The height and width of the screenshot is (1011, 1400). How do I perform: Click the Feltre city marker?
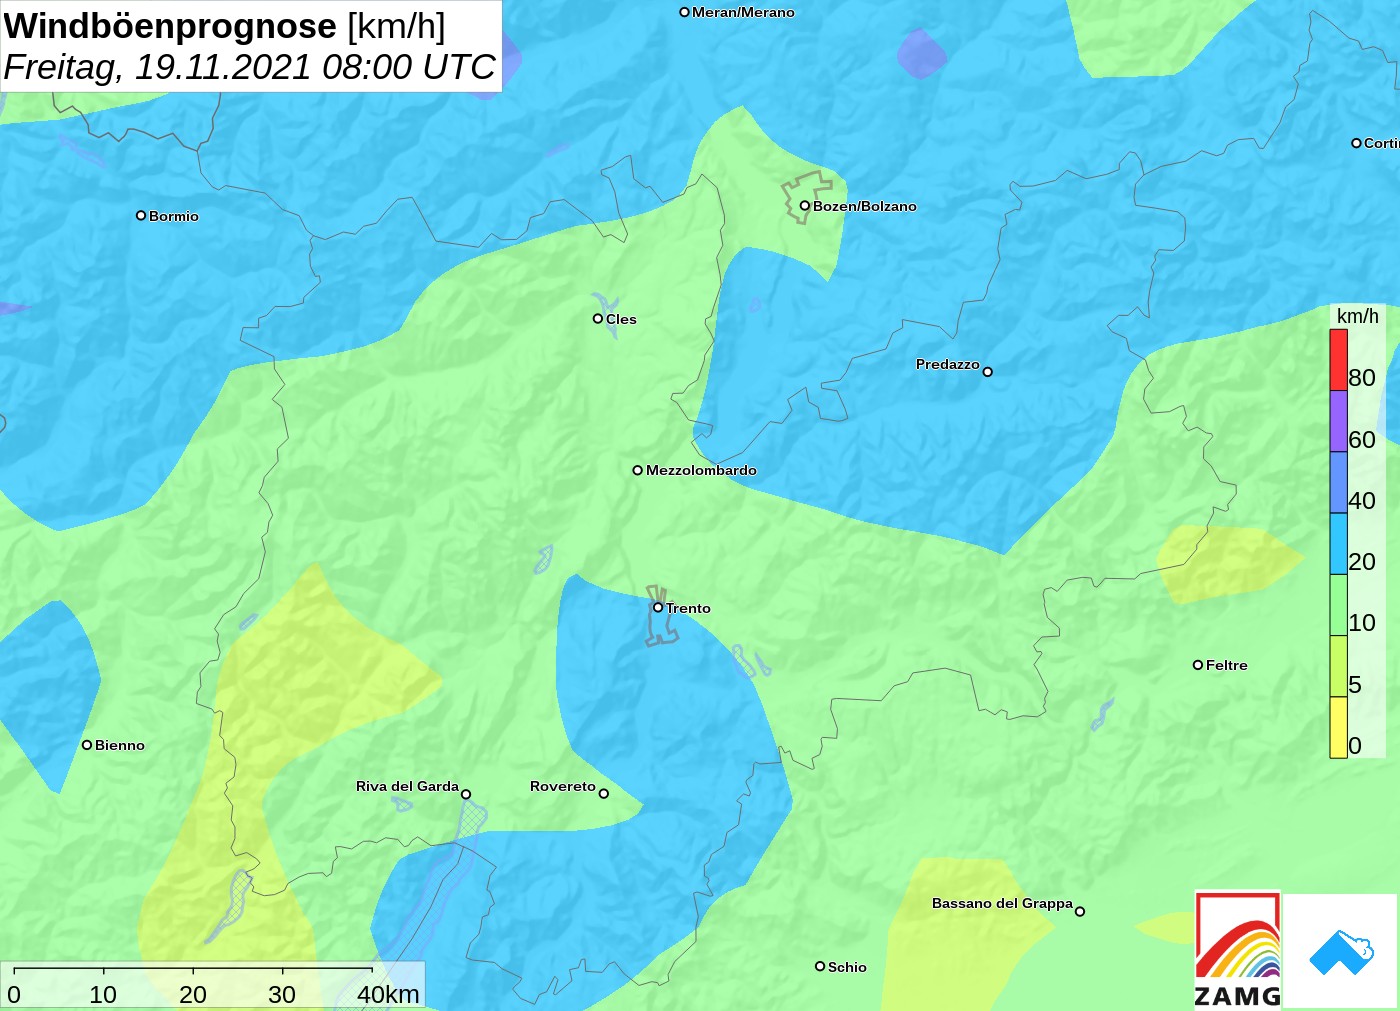point(1198,665)
